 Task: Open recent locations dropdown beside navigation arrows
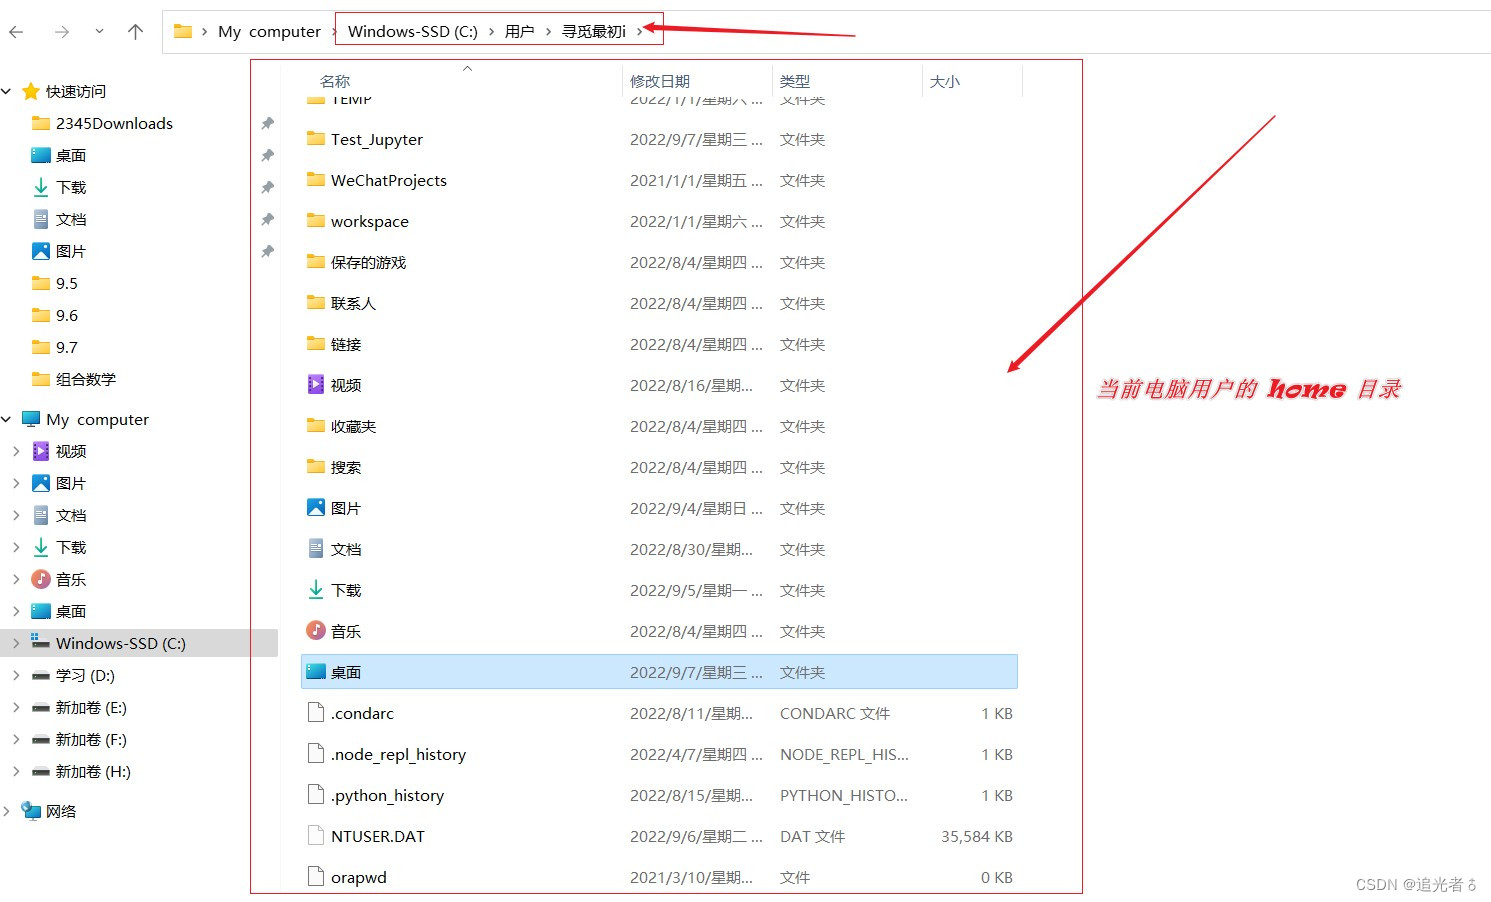pos(98,31)
